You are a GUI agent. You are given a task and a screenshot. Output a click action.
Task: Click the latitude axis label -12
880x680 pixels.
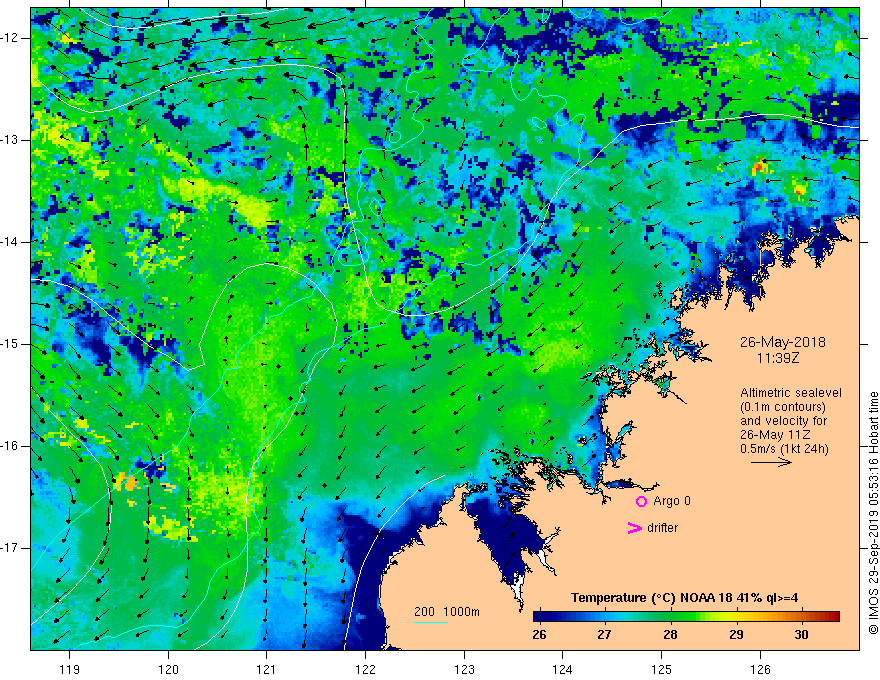pos(11,38)
